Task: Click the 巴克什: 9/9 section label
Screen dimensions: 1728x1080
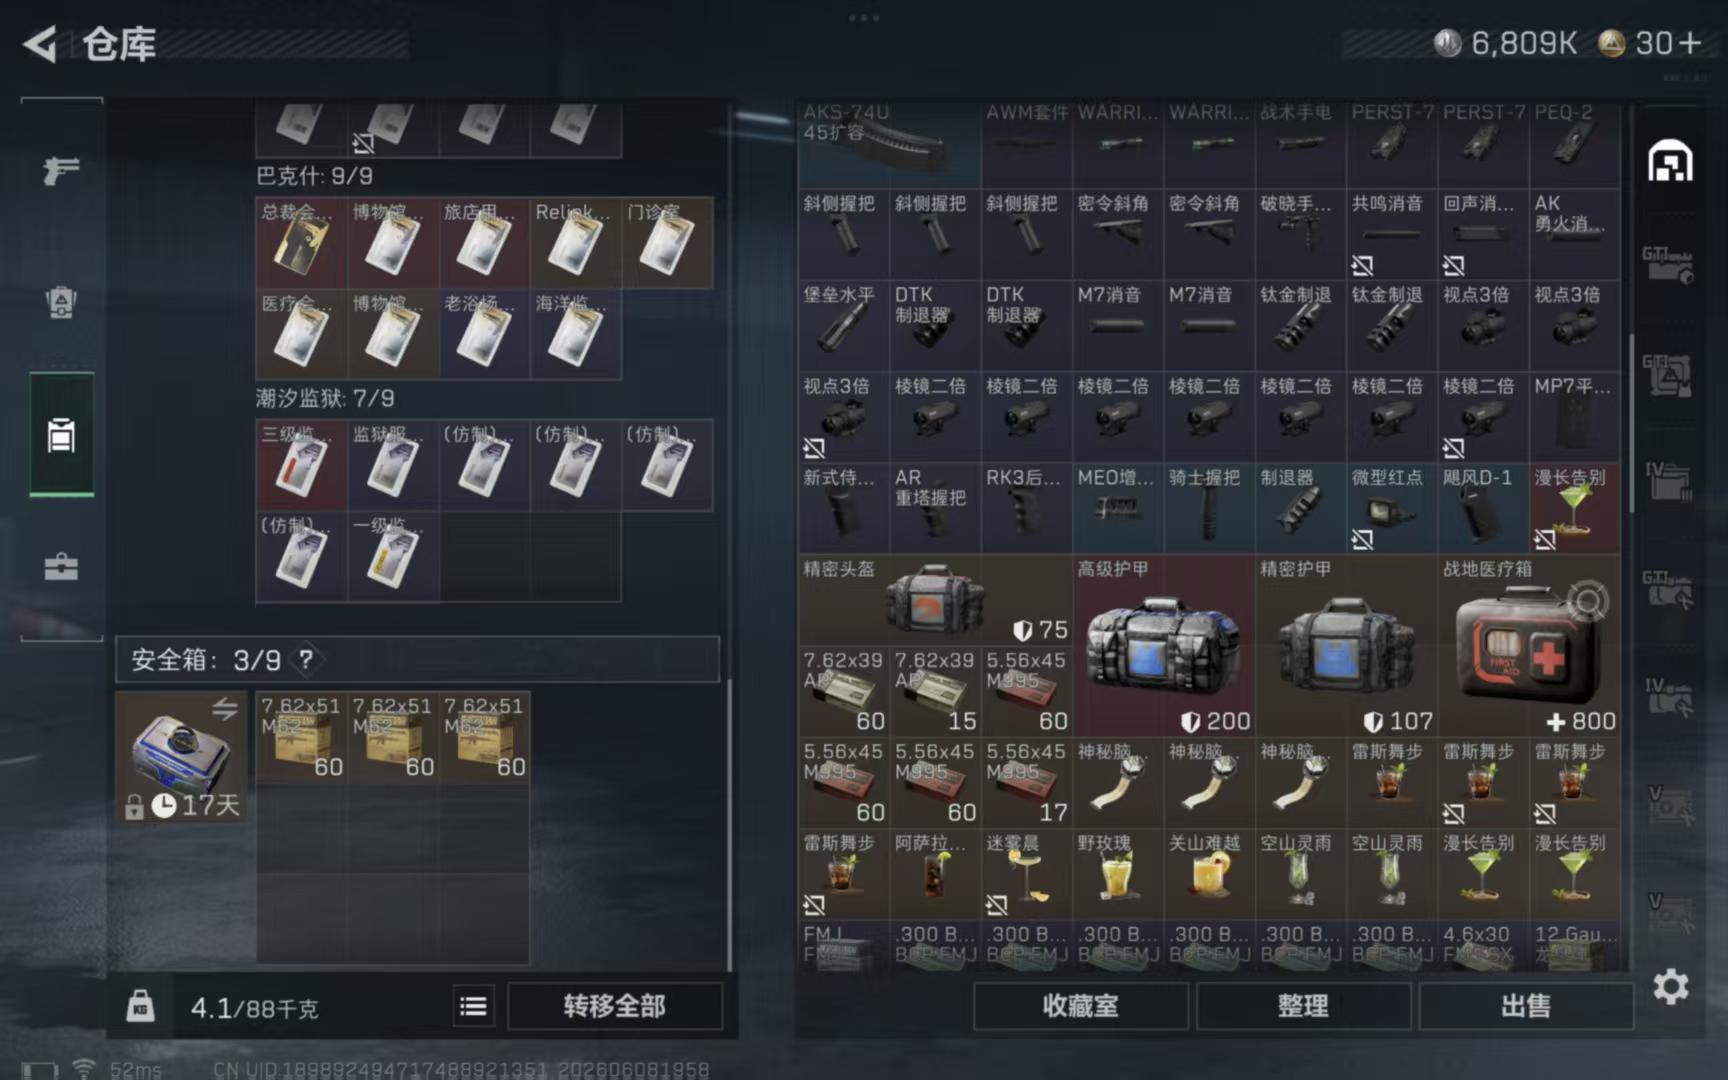Action: tap(315, 176)
